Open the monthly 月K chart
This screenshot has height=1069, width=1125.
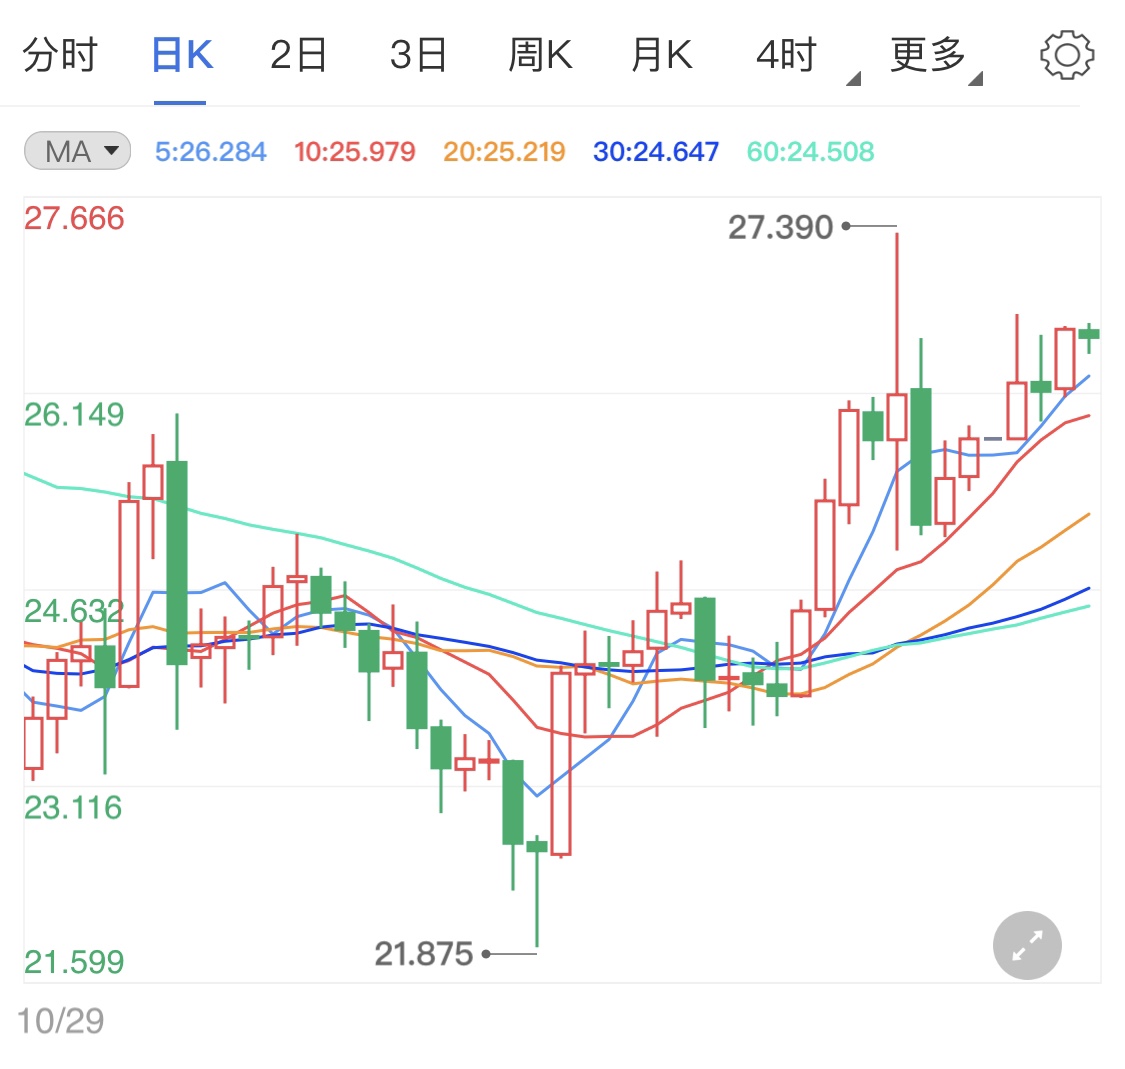coord(662,55)
